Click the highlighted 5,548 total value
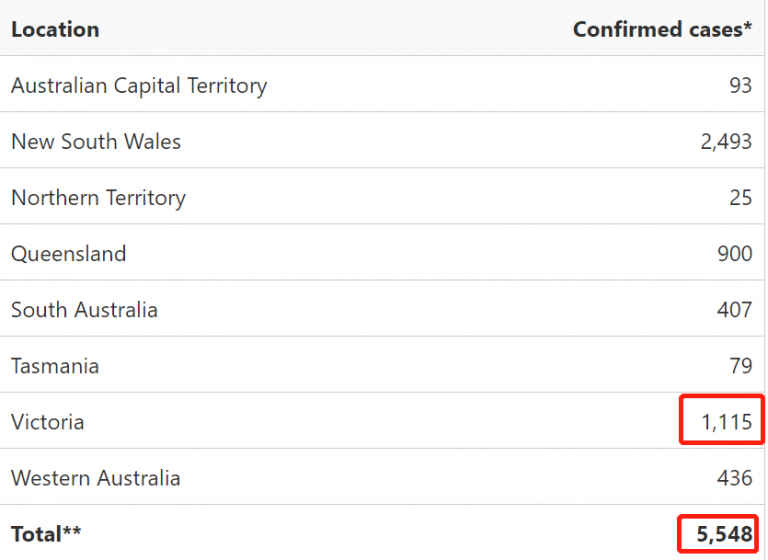This screenshot has width=768, height=560. [724, 535]
